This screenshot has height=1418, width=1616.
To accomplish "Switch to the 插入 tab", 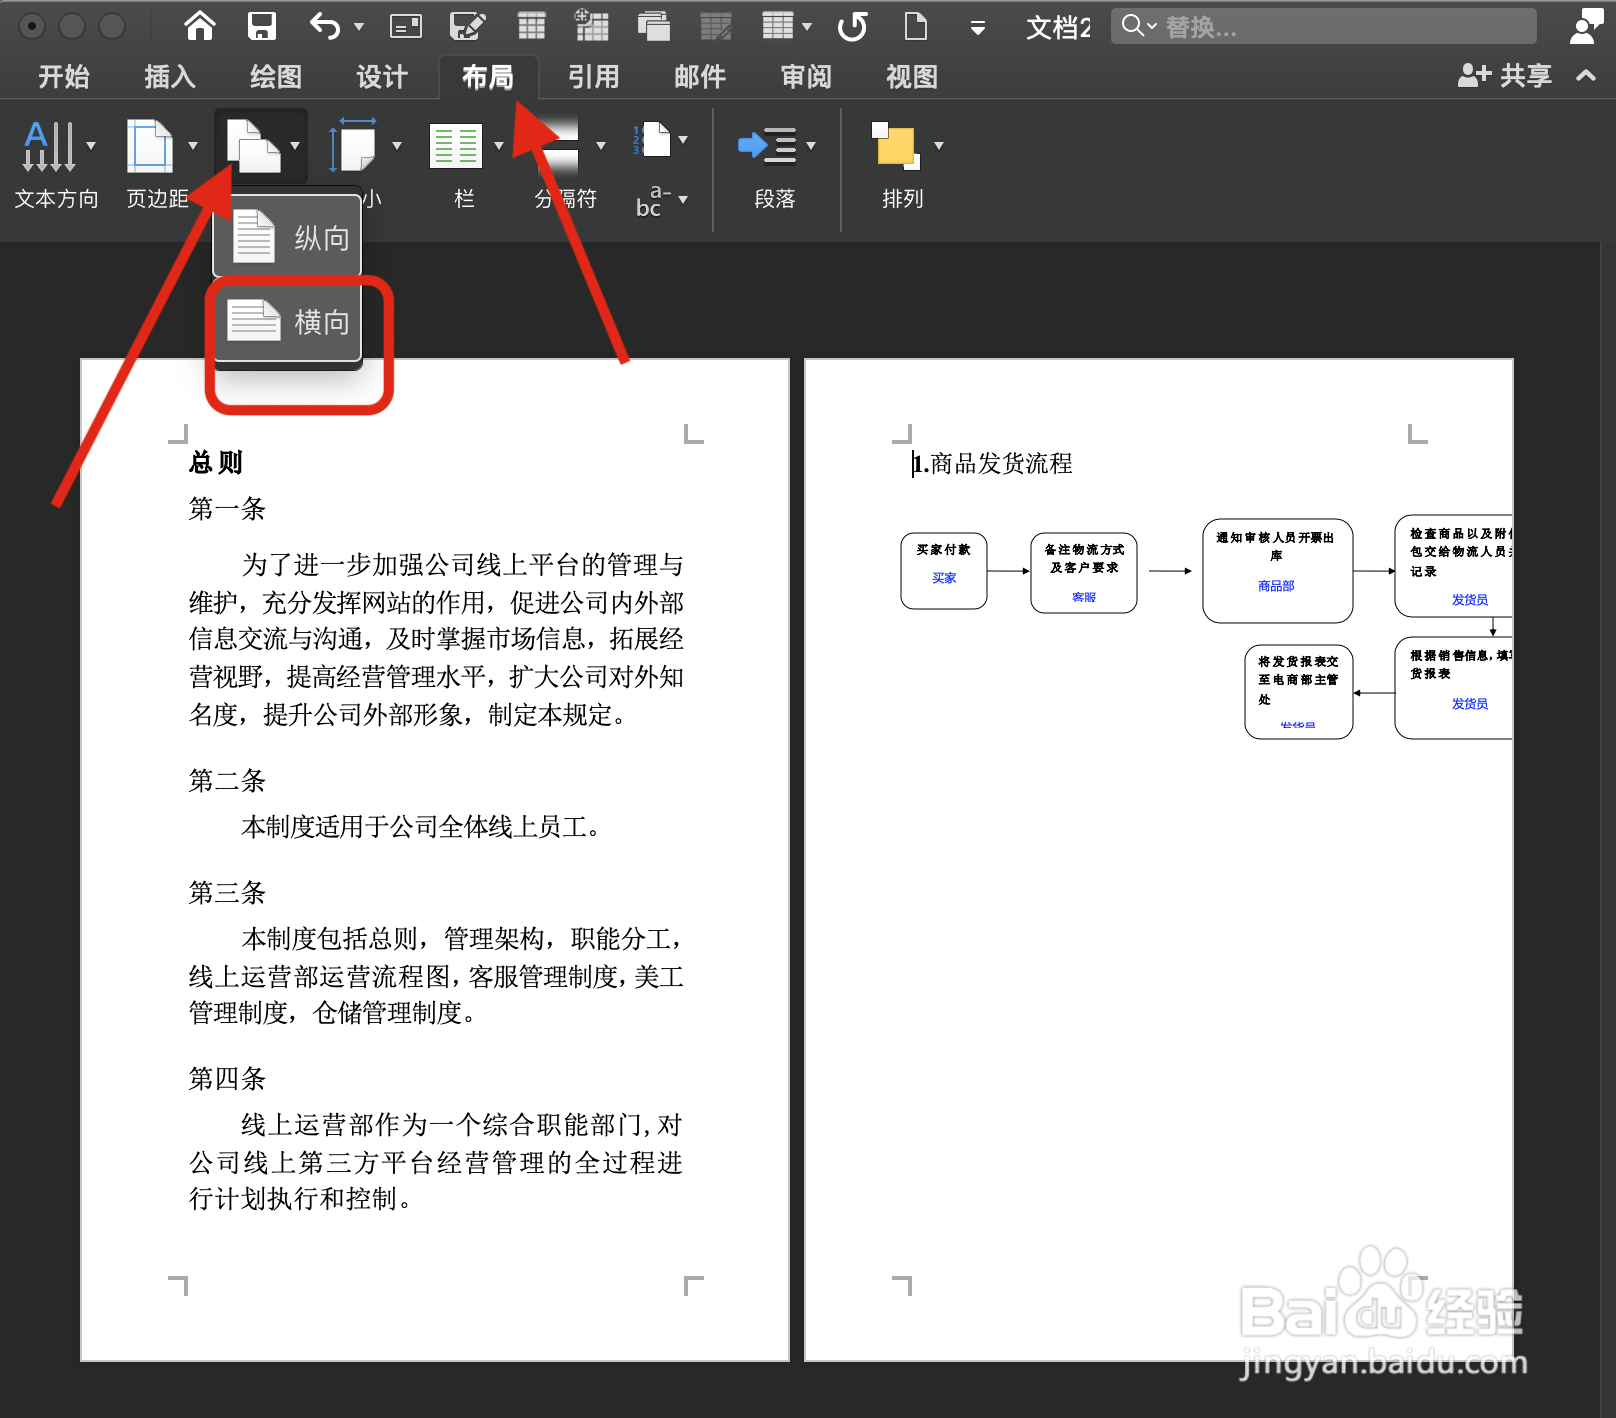I will pos(170,76).
